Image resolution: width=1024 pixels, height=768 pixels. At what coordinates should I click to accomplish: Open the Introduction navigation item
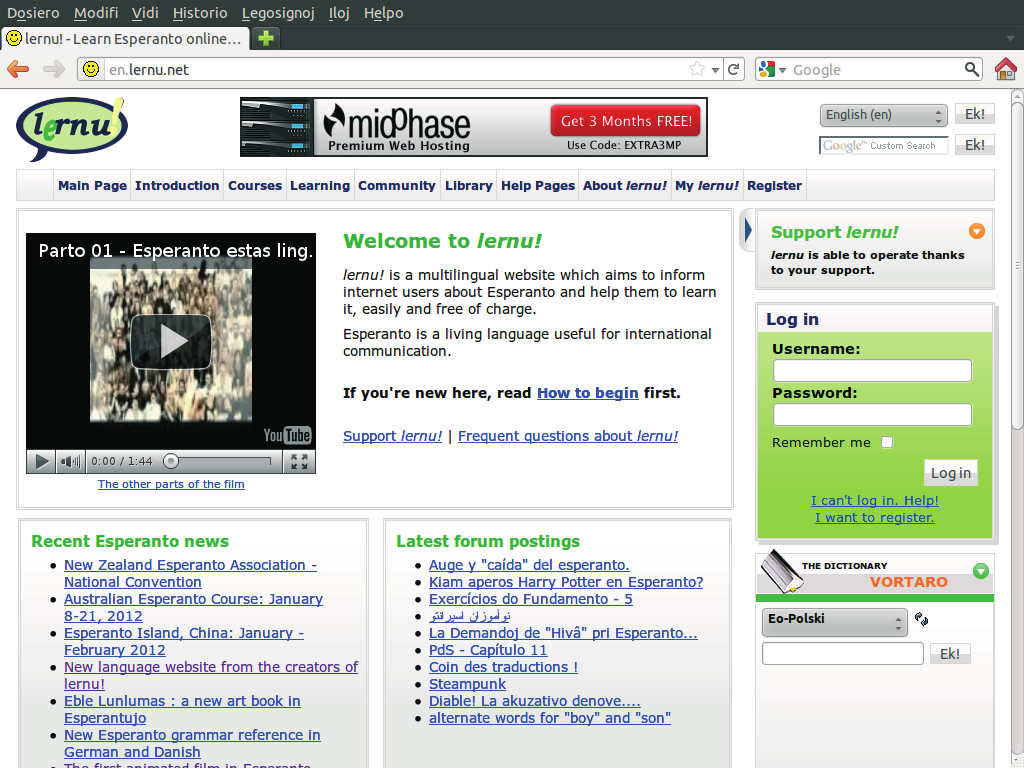coord(177,185)
